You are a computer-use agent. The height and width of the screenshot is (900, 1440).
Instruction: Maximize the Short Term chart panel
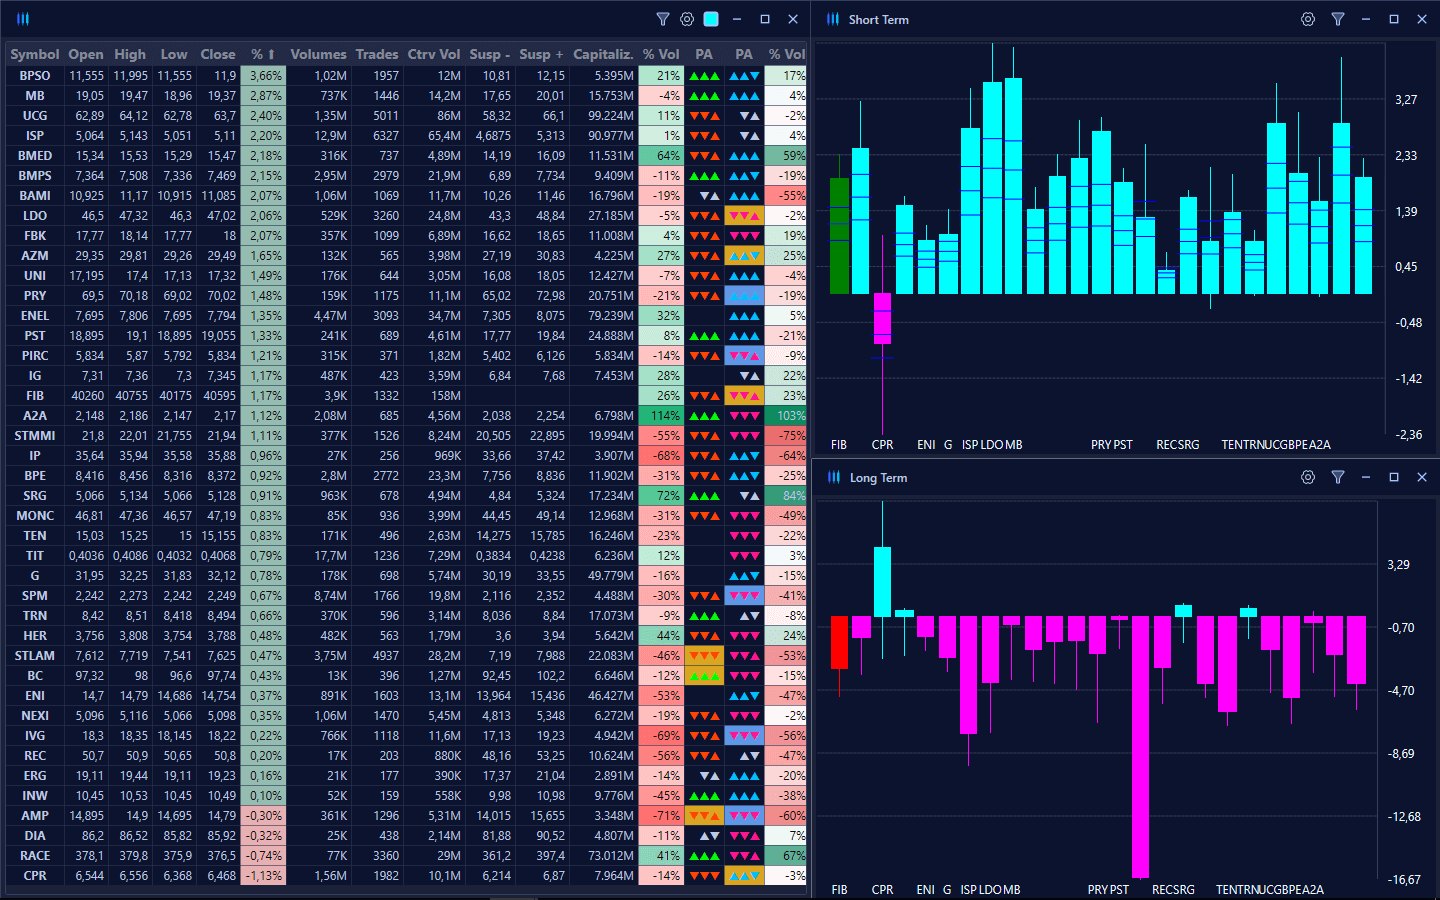[1394, 19]
